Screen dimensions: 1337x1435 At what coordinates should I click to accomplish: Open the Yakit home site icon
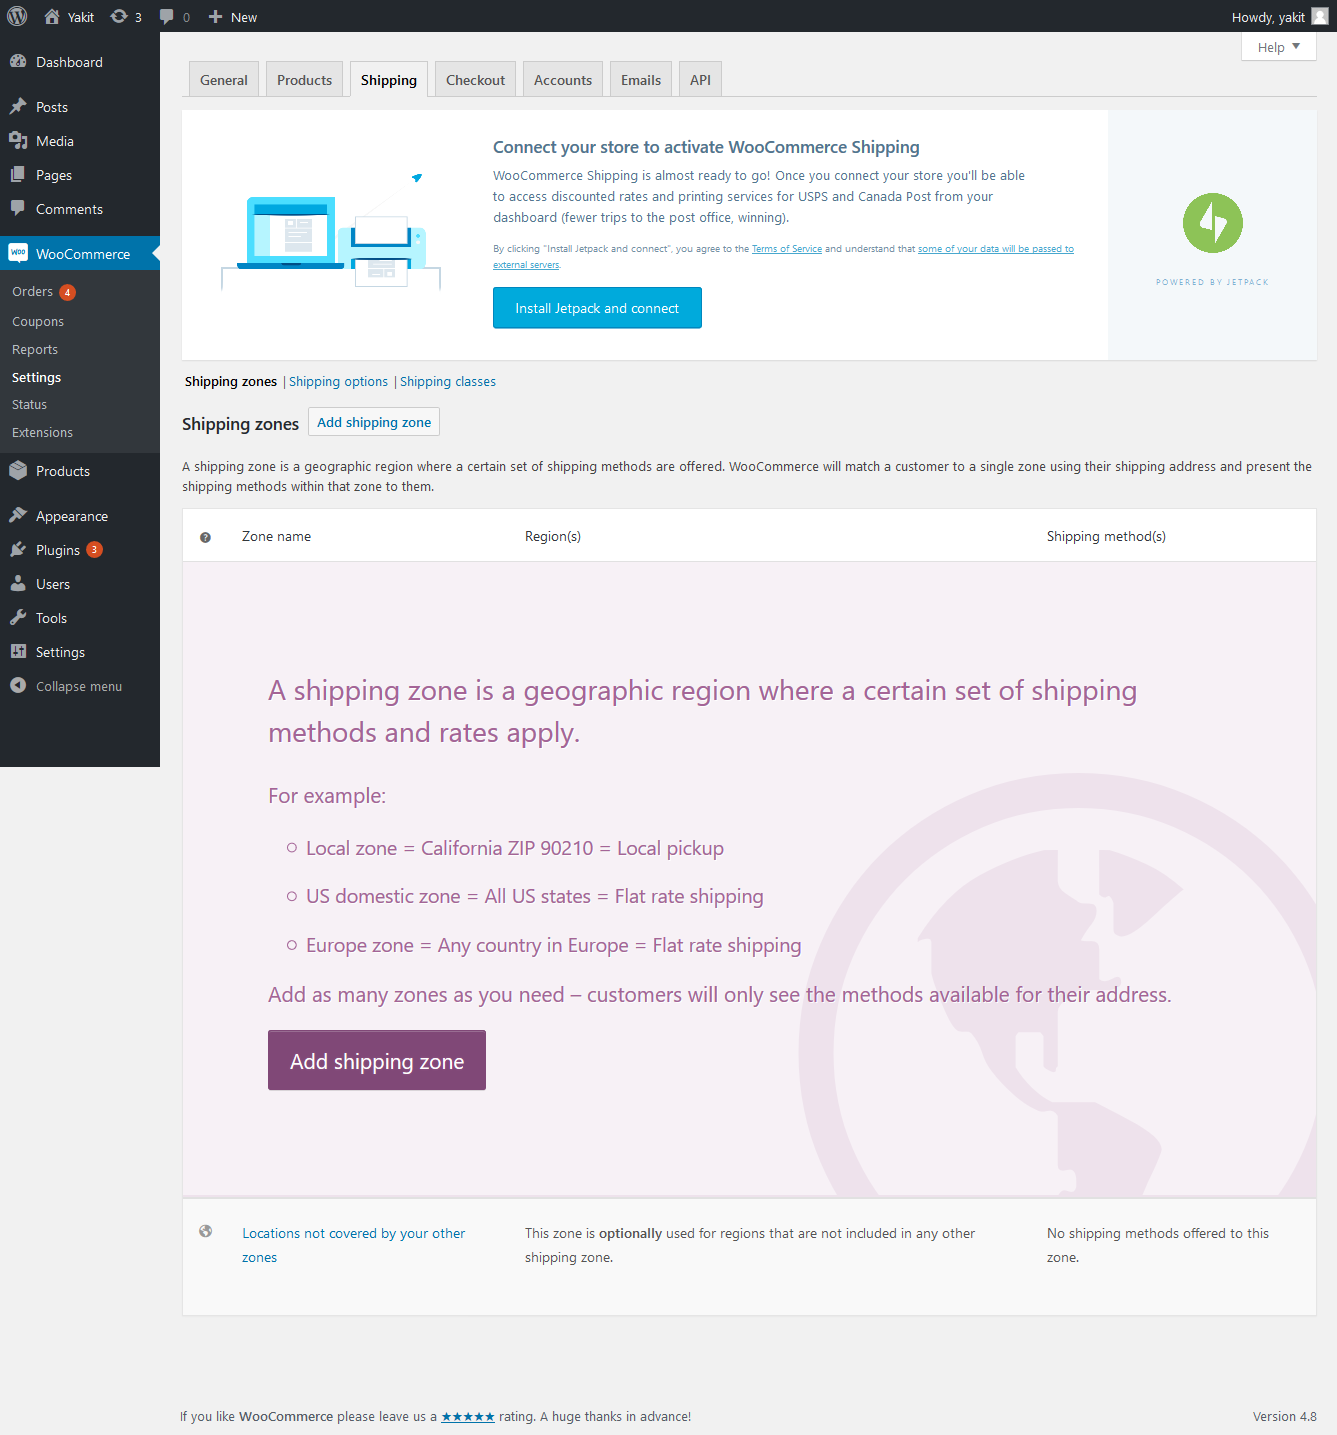coord(52,16)
